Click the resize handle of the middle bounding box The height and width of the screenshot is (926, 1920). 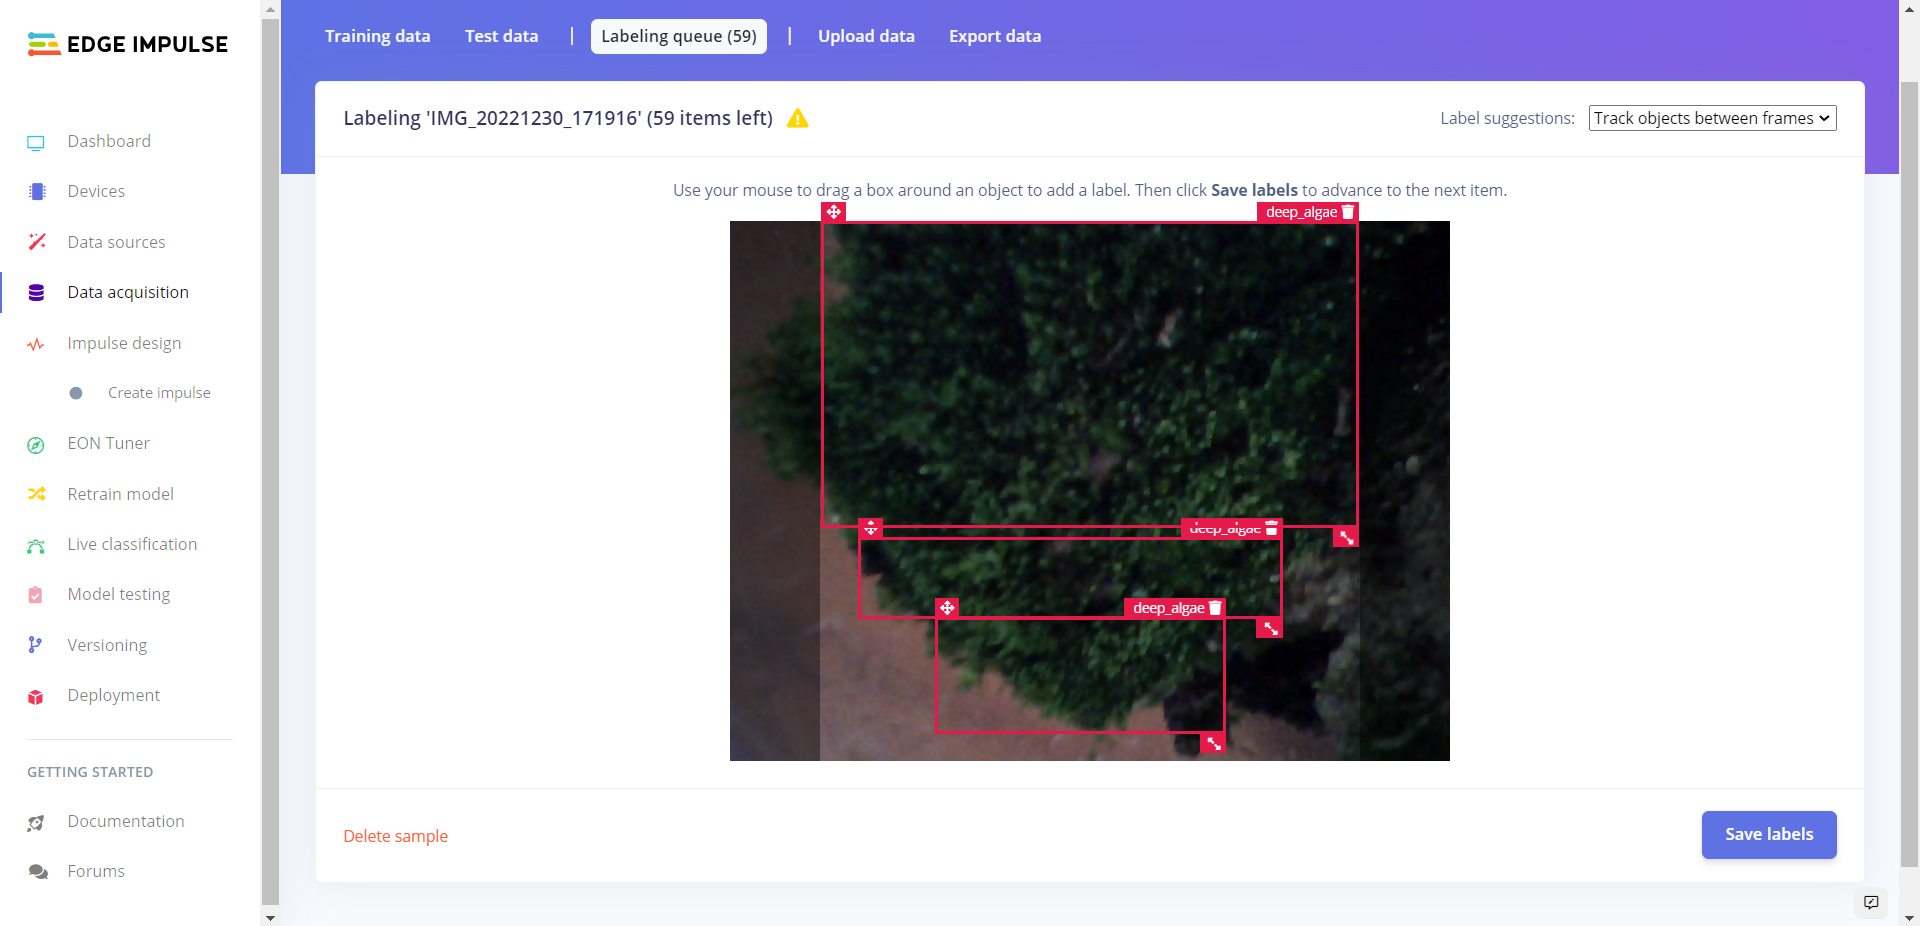pos(1270,628)
